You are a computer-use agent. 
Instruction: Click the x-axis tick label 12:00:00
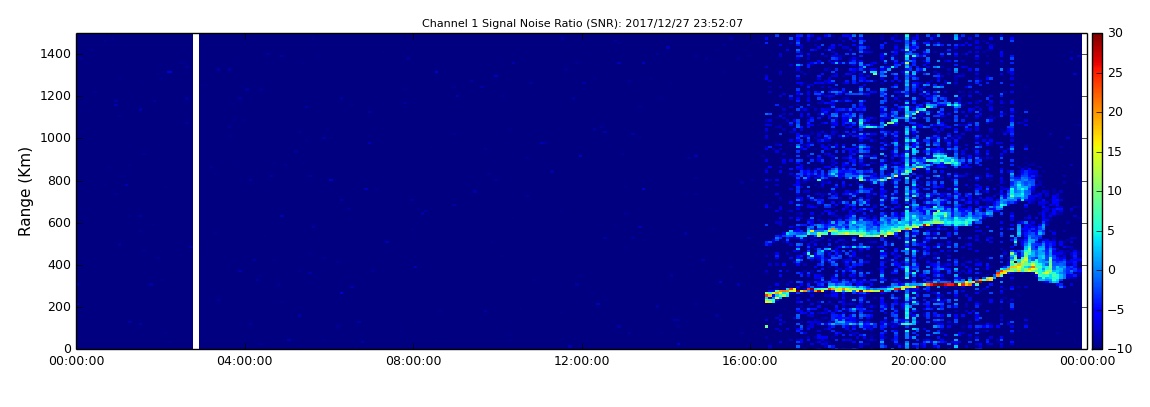[x=580, y=361]
